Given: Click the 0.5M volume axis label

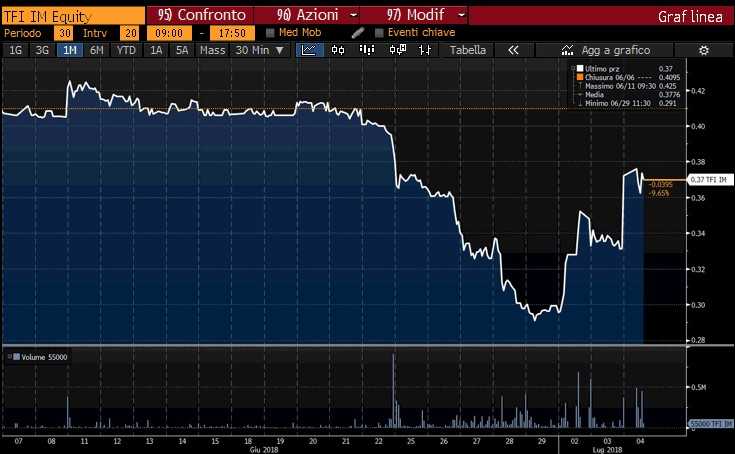Looking at the screenshot, I should pyautogui.click(x=698, y=387).
